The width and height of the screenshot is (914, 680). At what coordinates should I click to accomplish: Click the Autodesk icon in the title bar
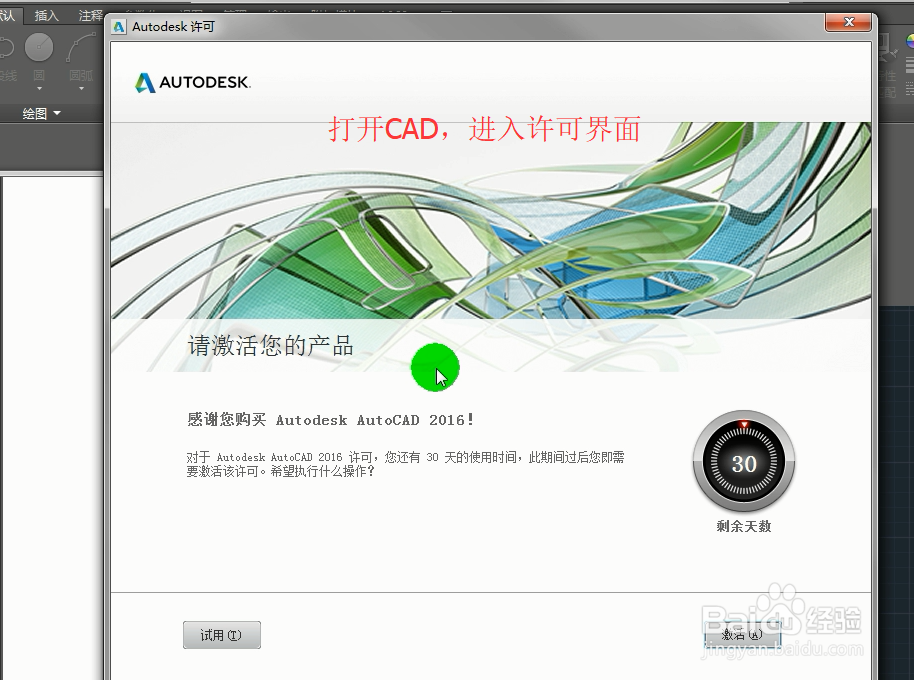(119, 27)
